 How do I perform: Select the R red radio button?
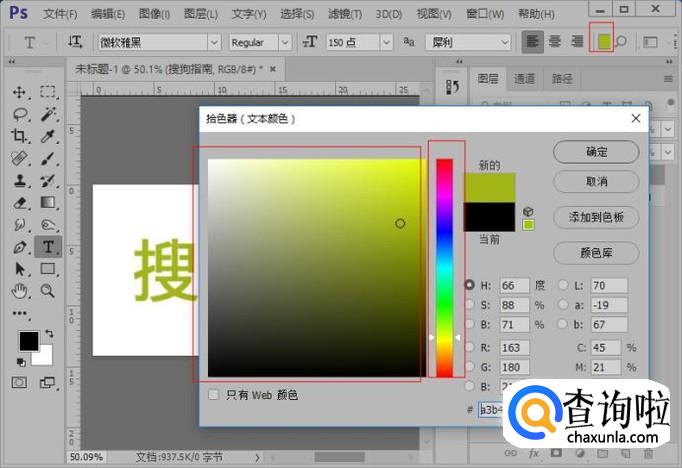(x=469, y=347)
